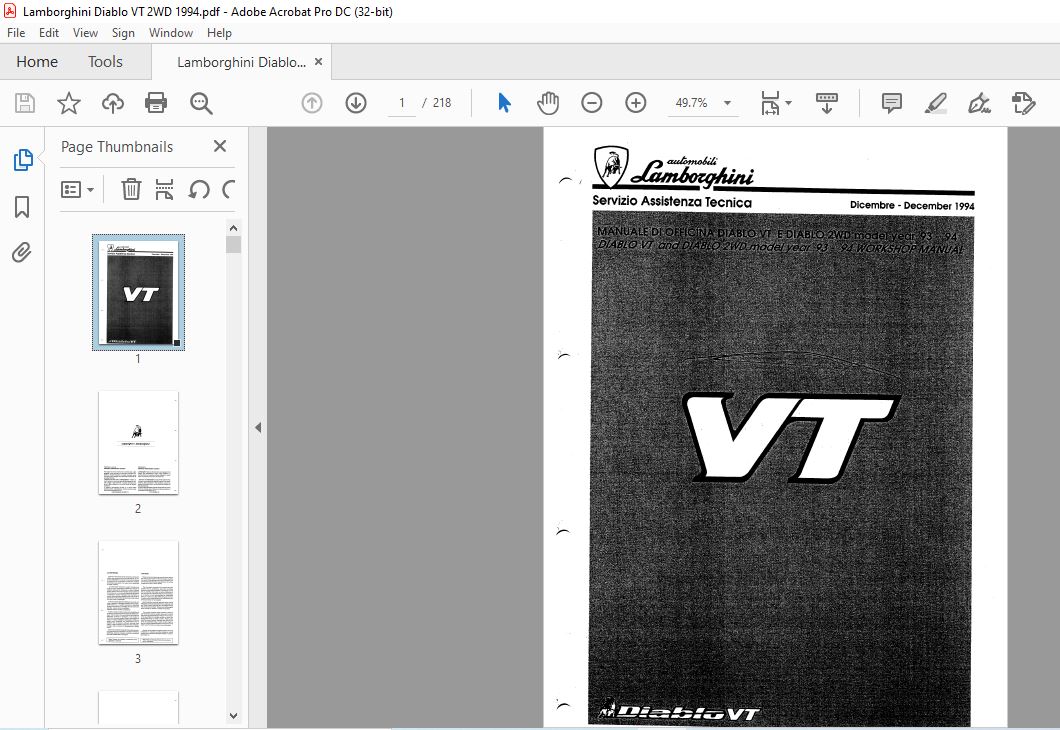The height and width of the screenshot is (730, 1060).
Task: Click the Page Thumbnails panel title
Action: point(117,147)
